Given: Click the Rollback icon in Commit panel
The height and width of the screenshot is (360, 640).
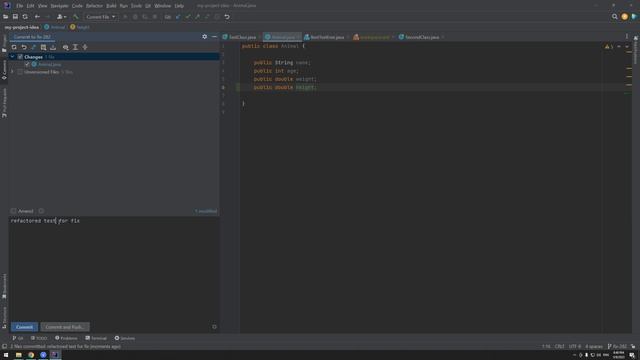Looking at the screenshot, I should click(24, 47).
